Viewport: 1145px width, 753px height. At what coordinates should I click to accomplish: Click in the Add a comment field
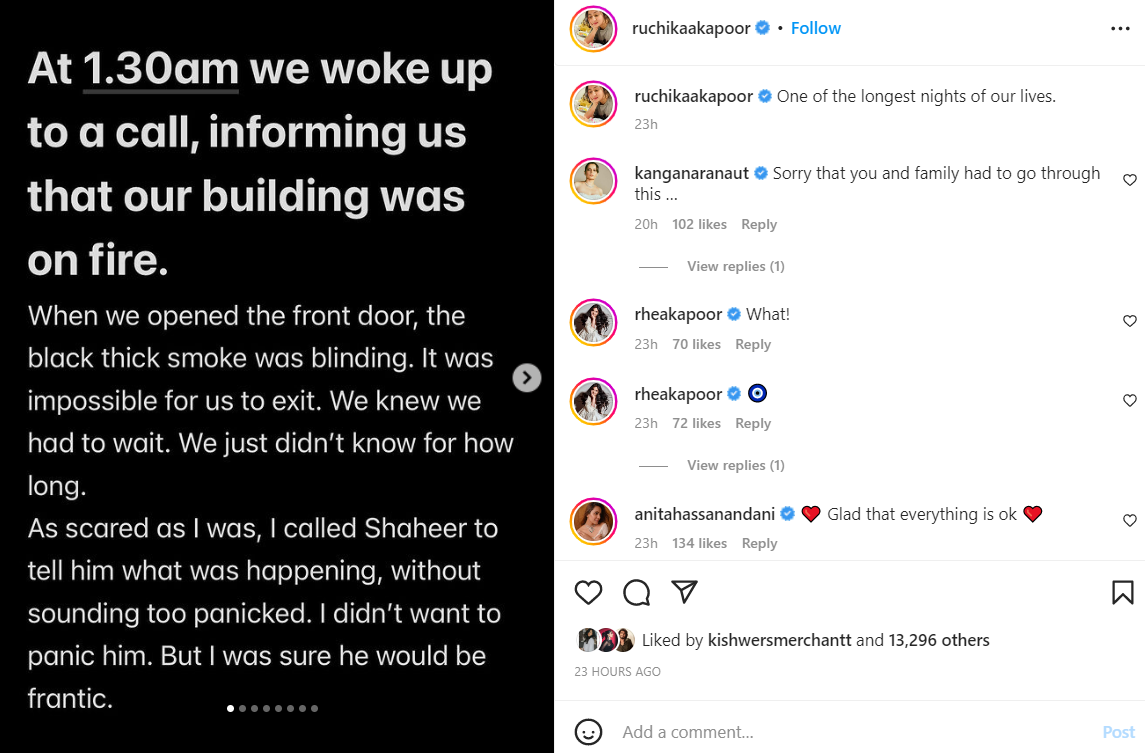point(850,732)
